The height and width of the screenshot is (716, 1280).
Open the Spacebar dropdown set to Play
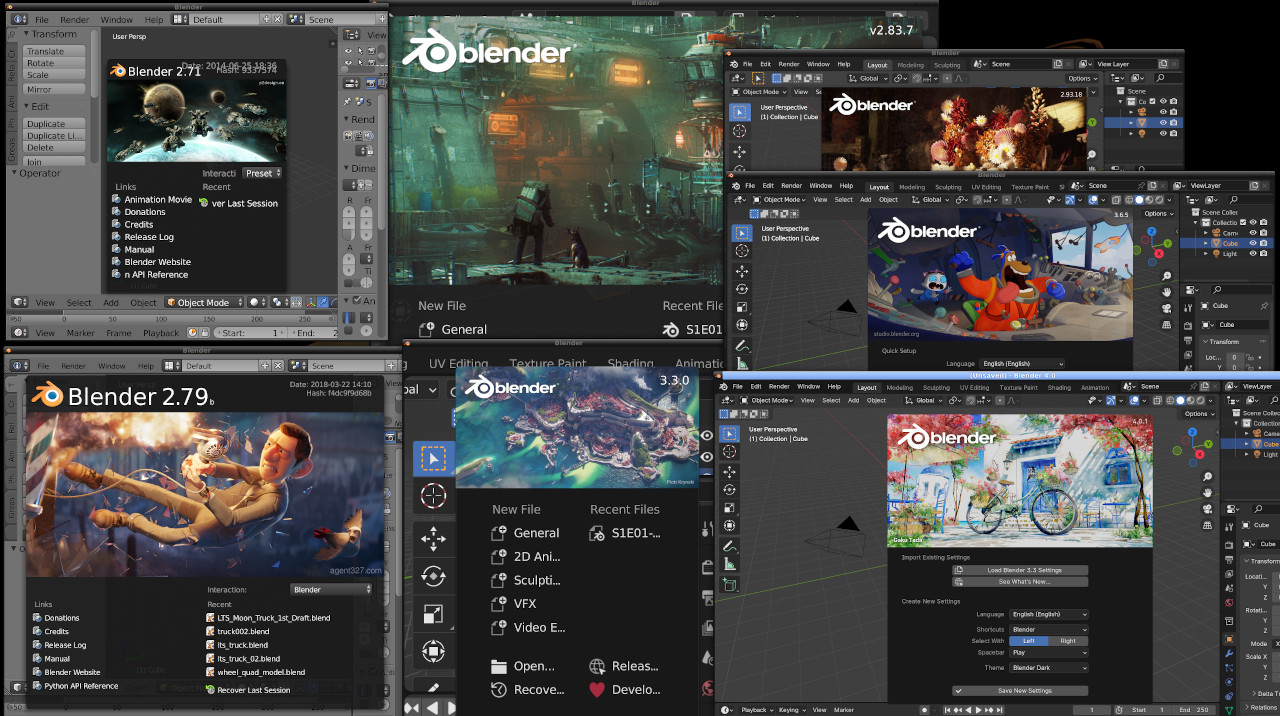click(1048, 653)
